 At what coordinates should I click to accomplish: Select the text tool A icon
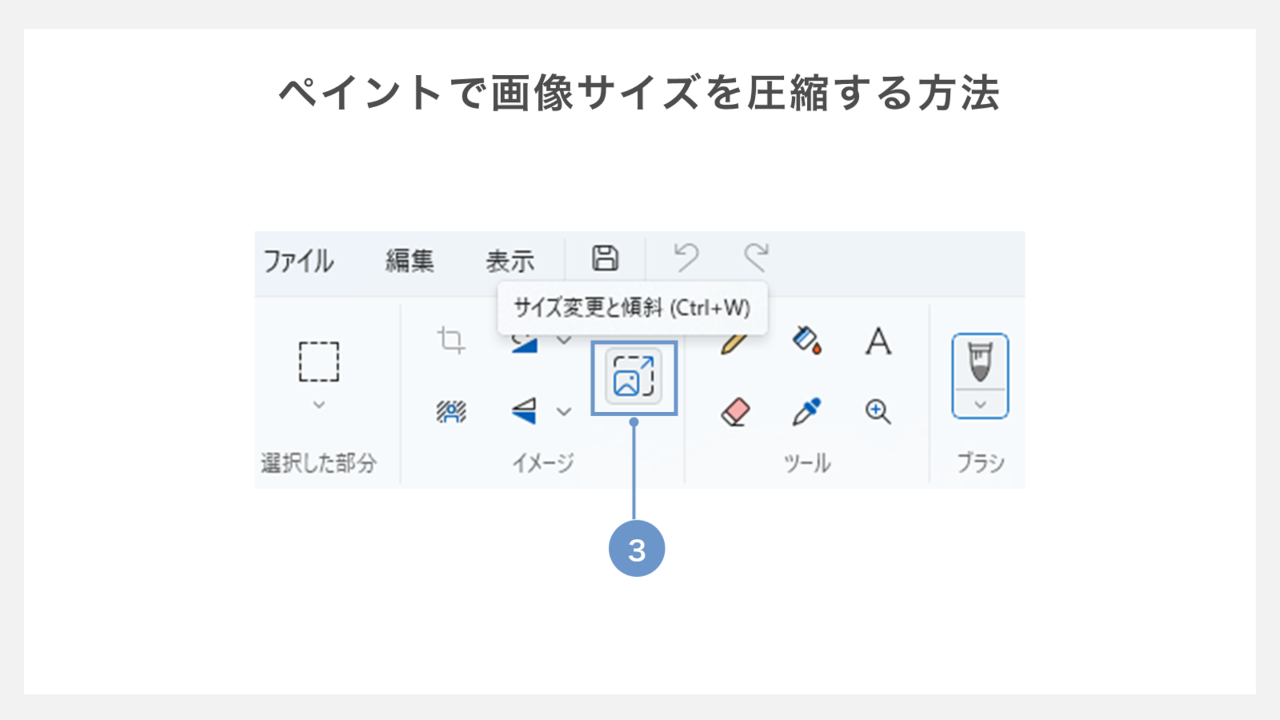pos(878,341)
